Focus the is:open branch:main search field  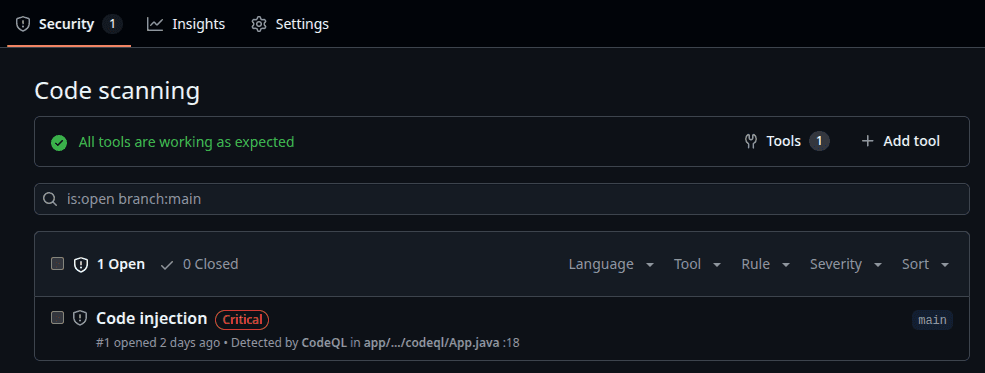501,199
